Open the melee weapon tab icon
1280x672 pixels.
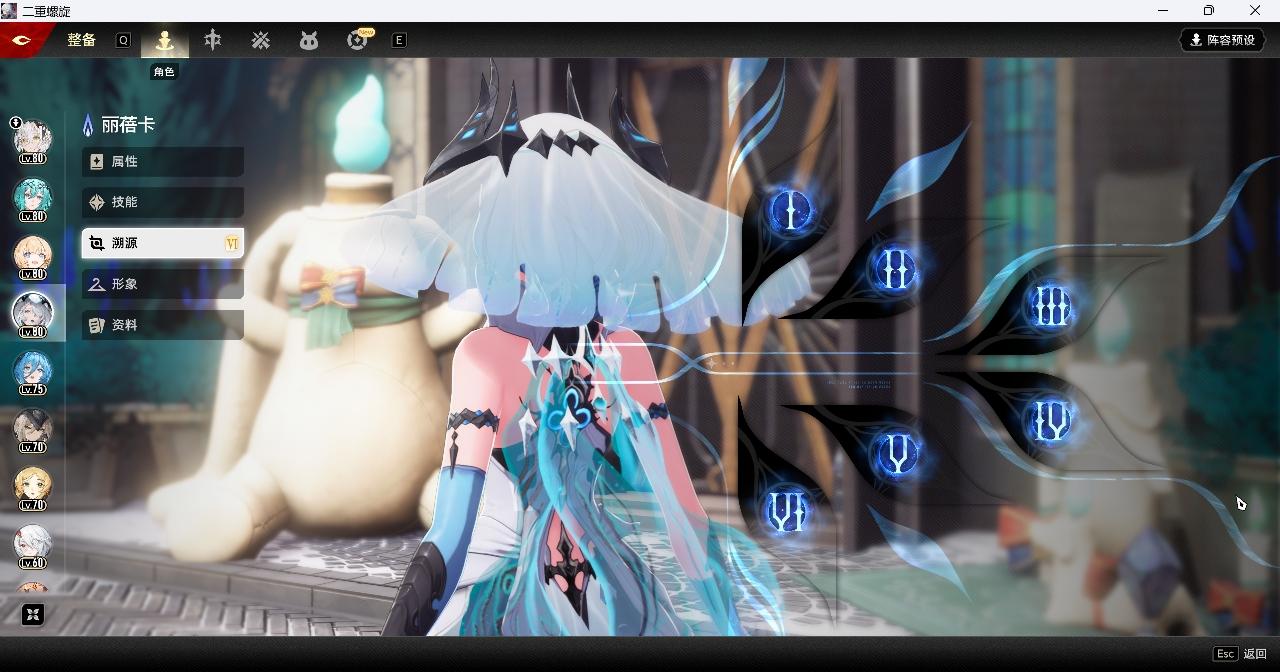point(212,40)
